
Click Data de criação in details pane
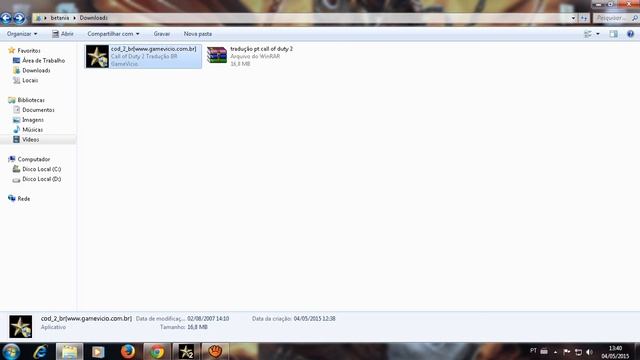[x=294, y=318]
